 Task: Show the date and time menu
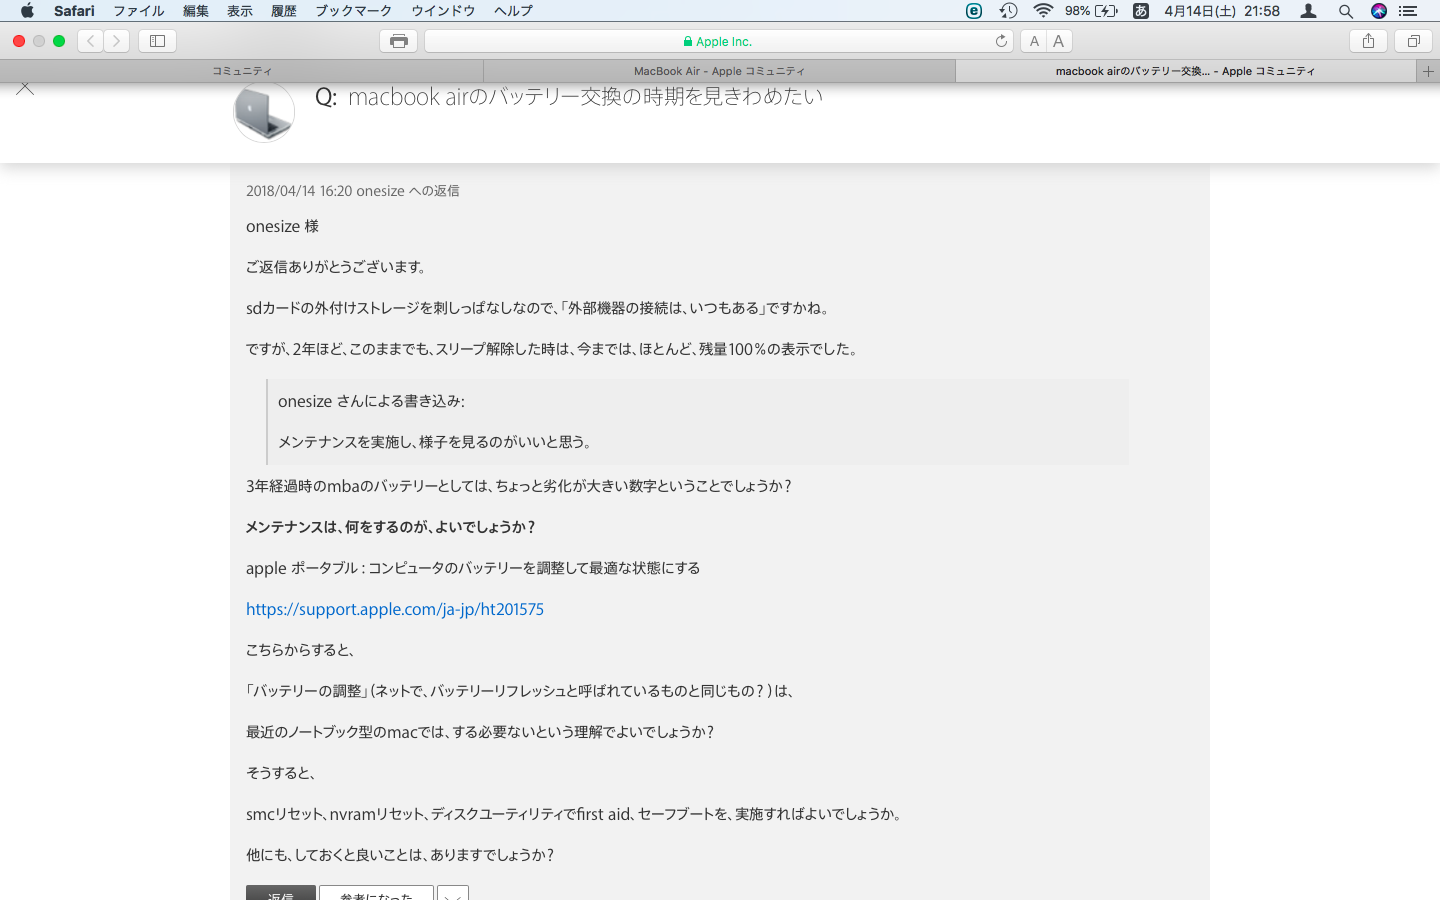(1222, 11)
